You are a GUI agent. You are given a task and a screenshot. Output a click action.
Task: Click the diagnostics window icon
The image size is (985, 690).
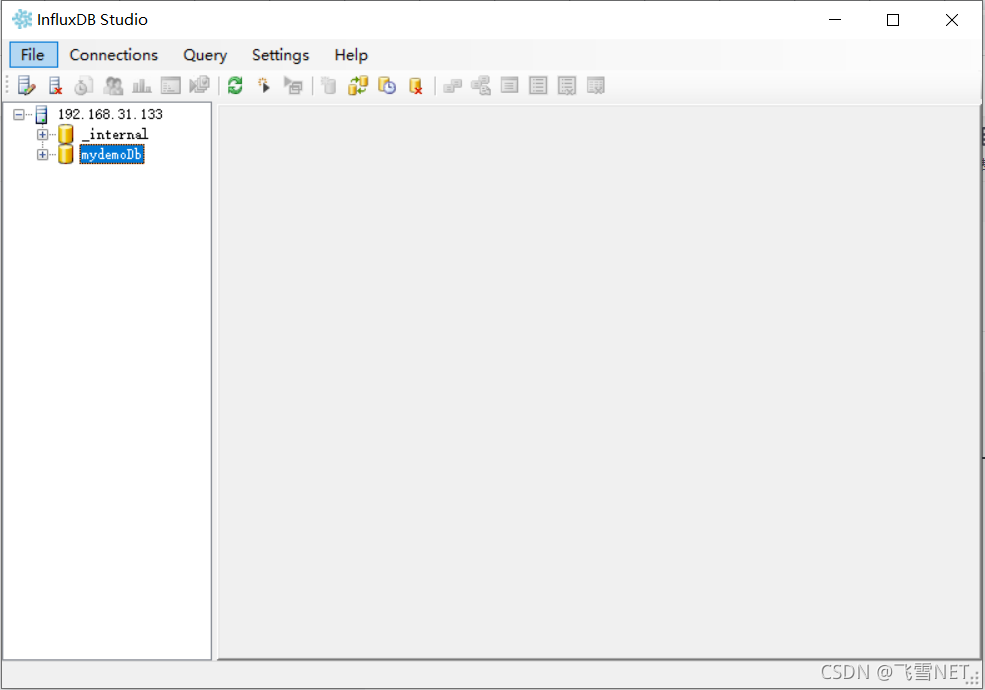click(x=170, y=85)
